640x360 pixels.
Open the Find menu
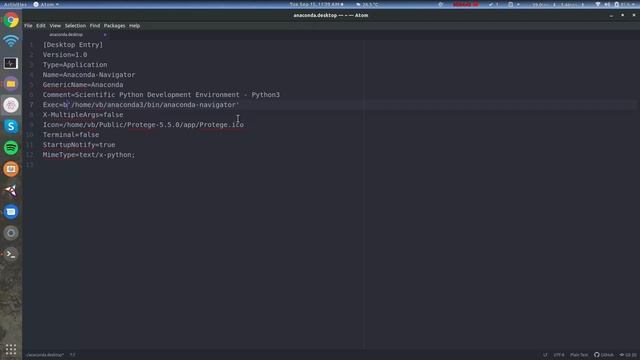[x=95, y=26]
